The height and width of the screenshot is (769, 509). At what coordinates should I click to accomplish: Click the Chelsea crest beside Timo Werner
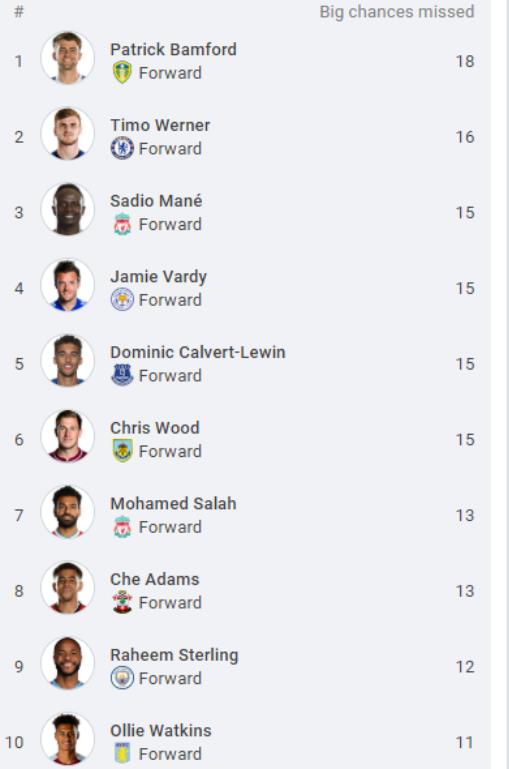click(122, 148)
